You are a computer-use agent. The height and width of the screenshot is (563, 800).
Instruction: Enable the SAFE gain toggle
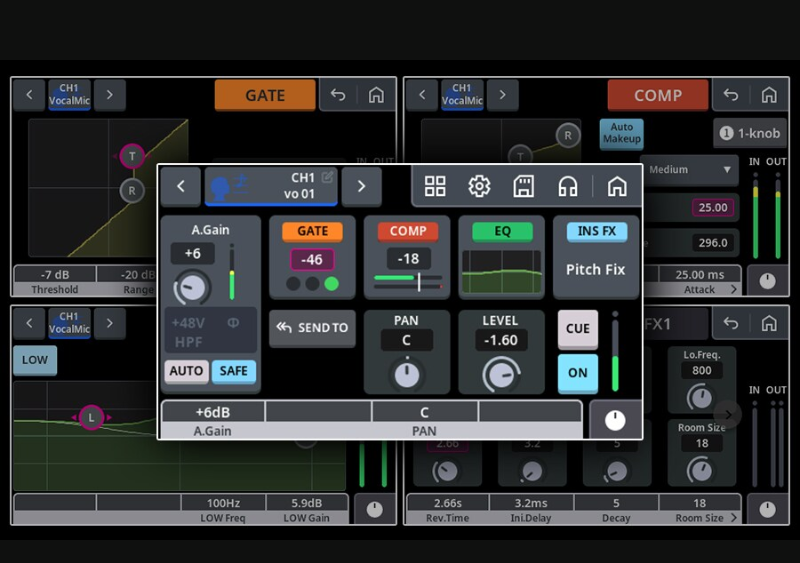pos(234,371)
